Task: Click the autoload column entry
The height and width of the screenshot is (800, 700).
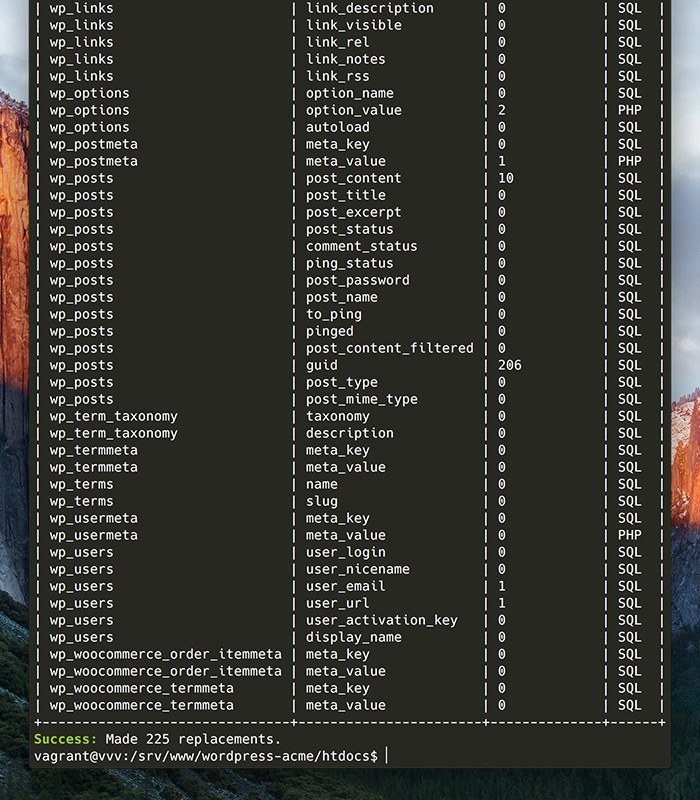Action: 337,127
